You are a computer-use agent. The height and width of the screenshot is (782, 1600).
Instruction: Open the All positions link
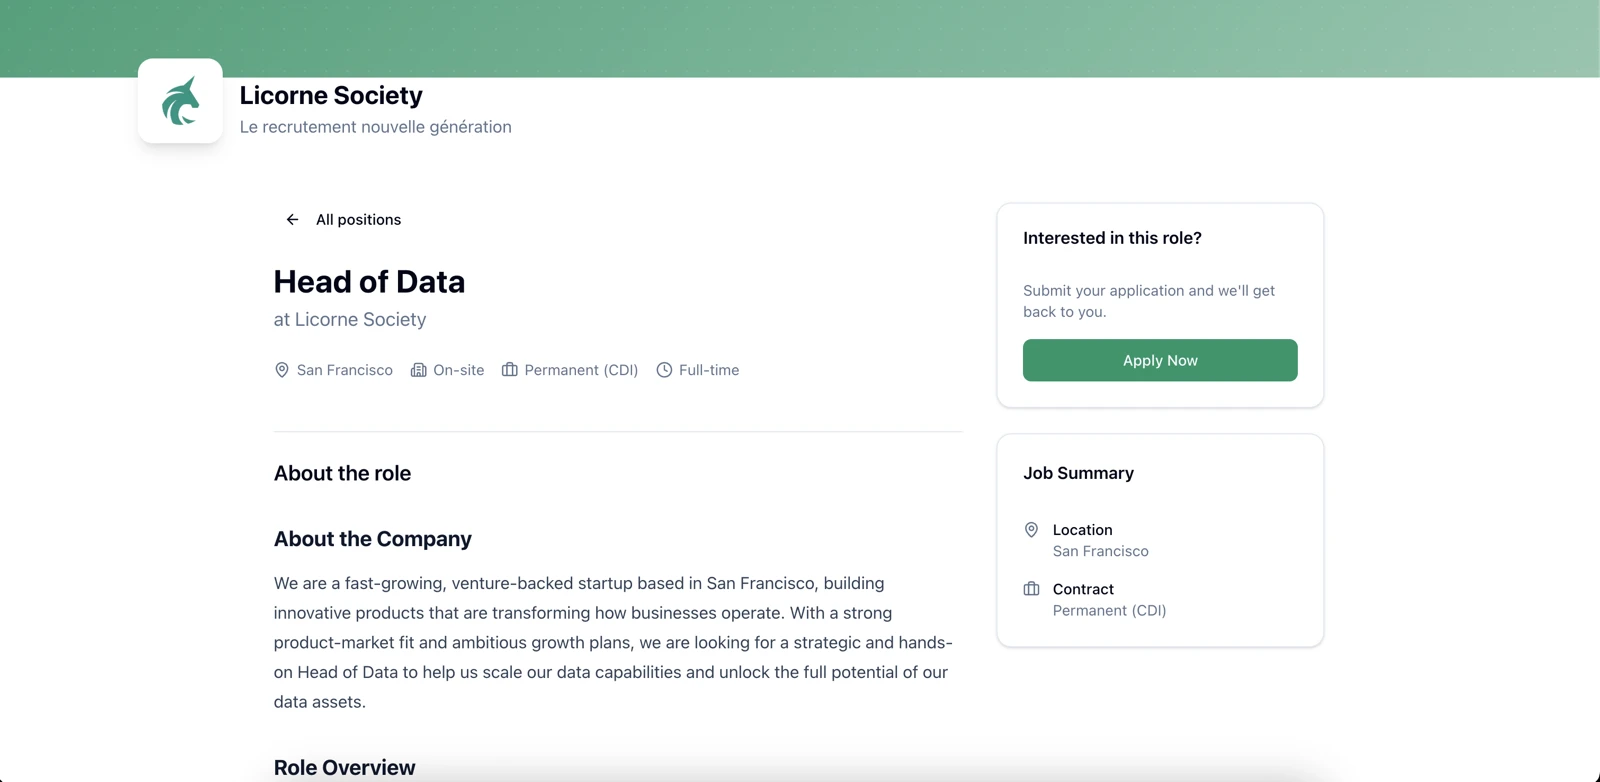pyautogui.click(x=358, y=219)
